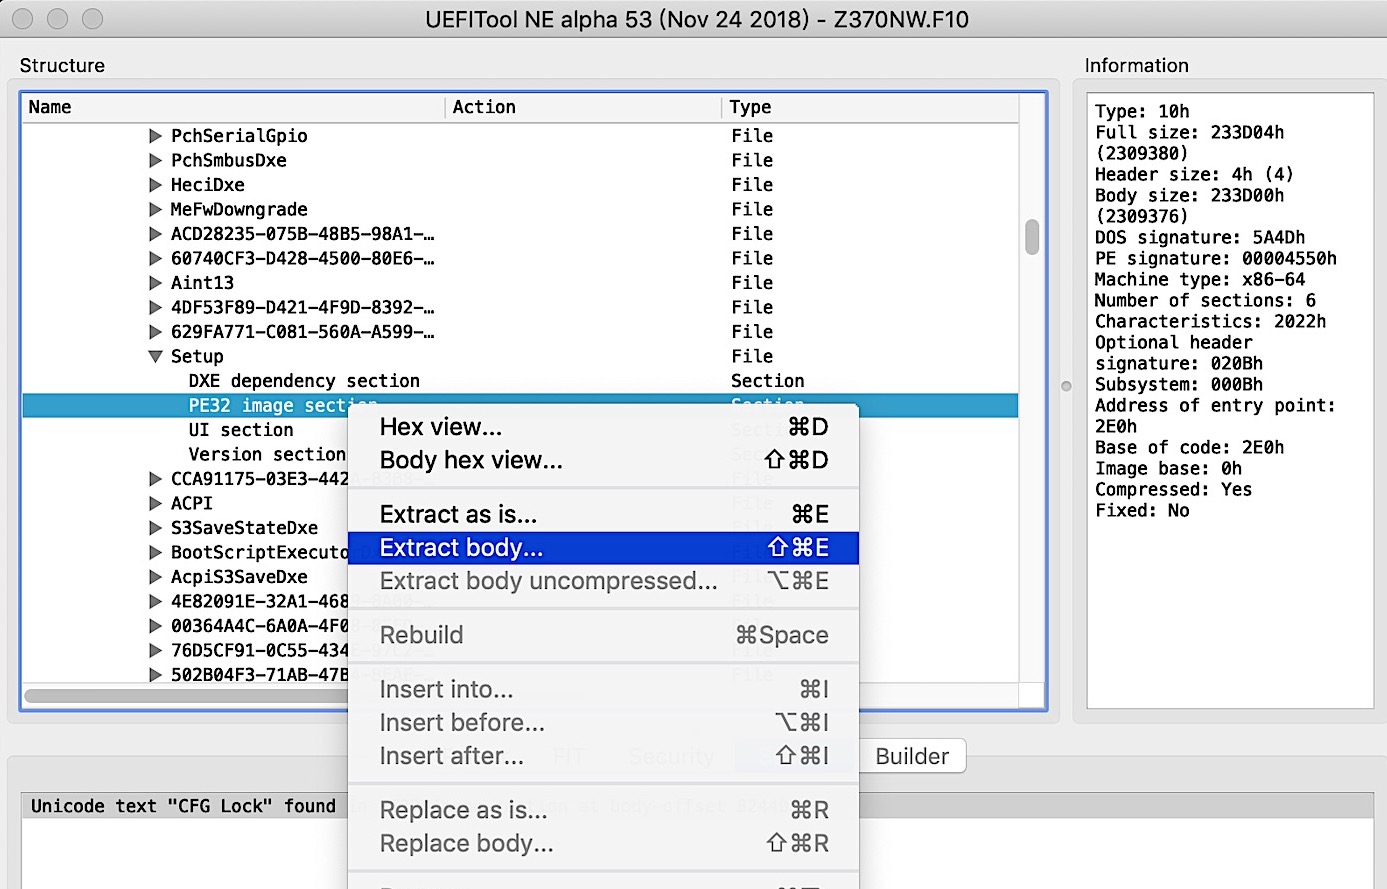Expand the ACPI tree node
This screenshot has width=1387, height=889.
point(155,503)
